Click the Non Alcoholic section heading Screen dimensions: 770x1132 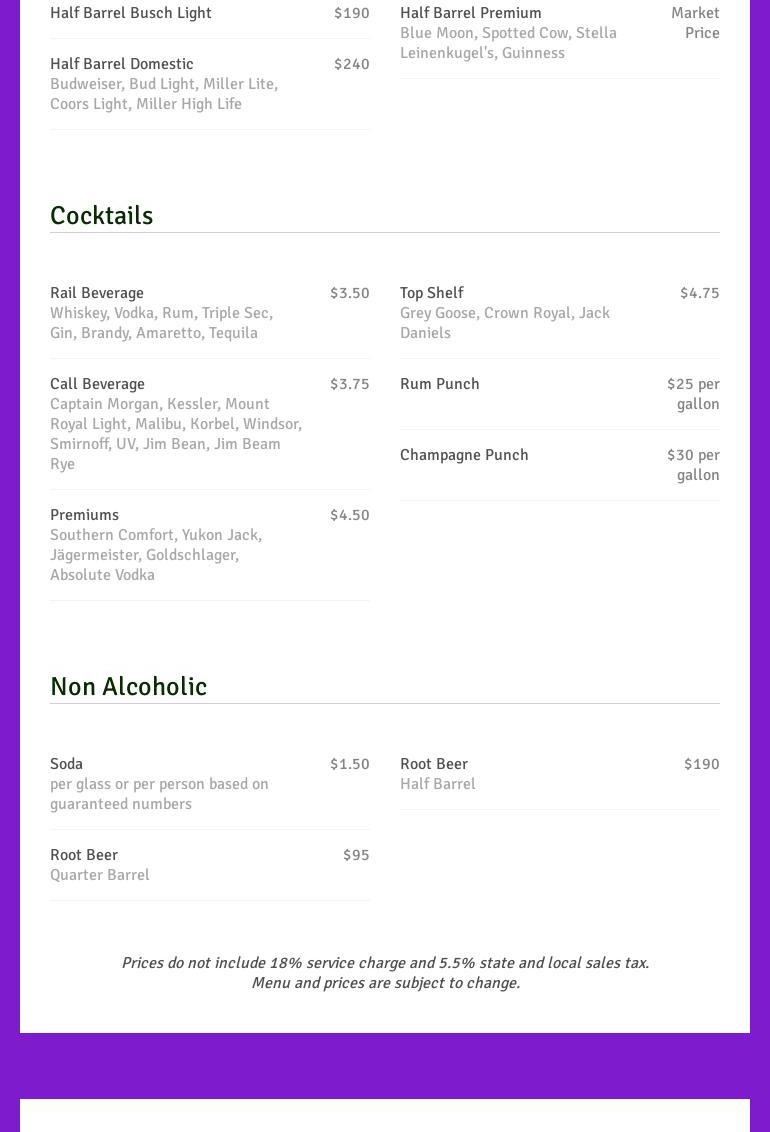128,687
